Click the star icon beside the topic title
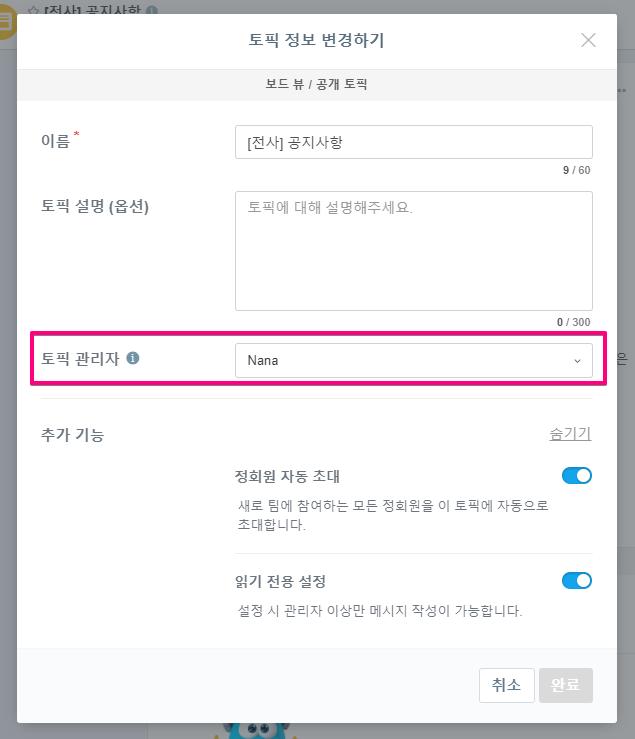 pos(33,10)
